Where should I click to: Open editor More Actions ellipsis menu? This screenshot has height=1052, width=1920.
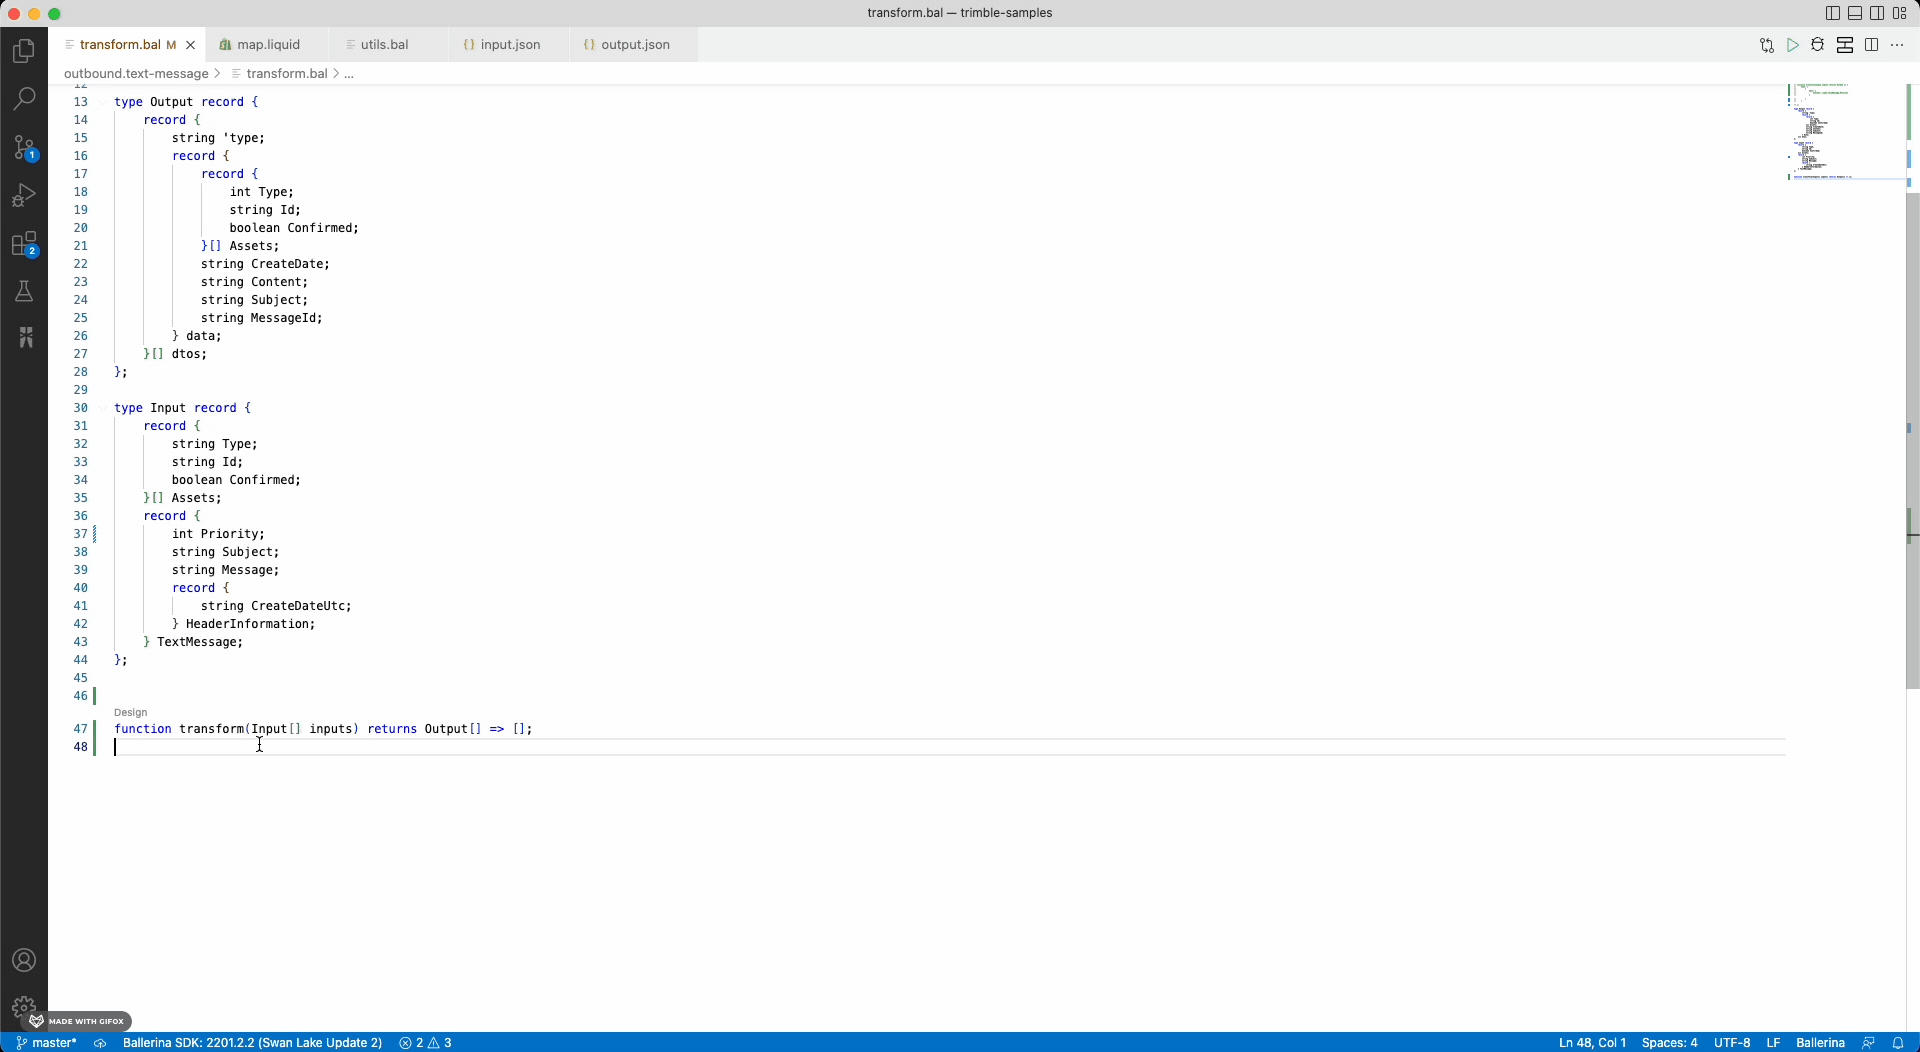[x=1897, y=45]
